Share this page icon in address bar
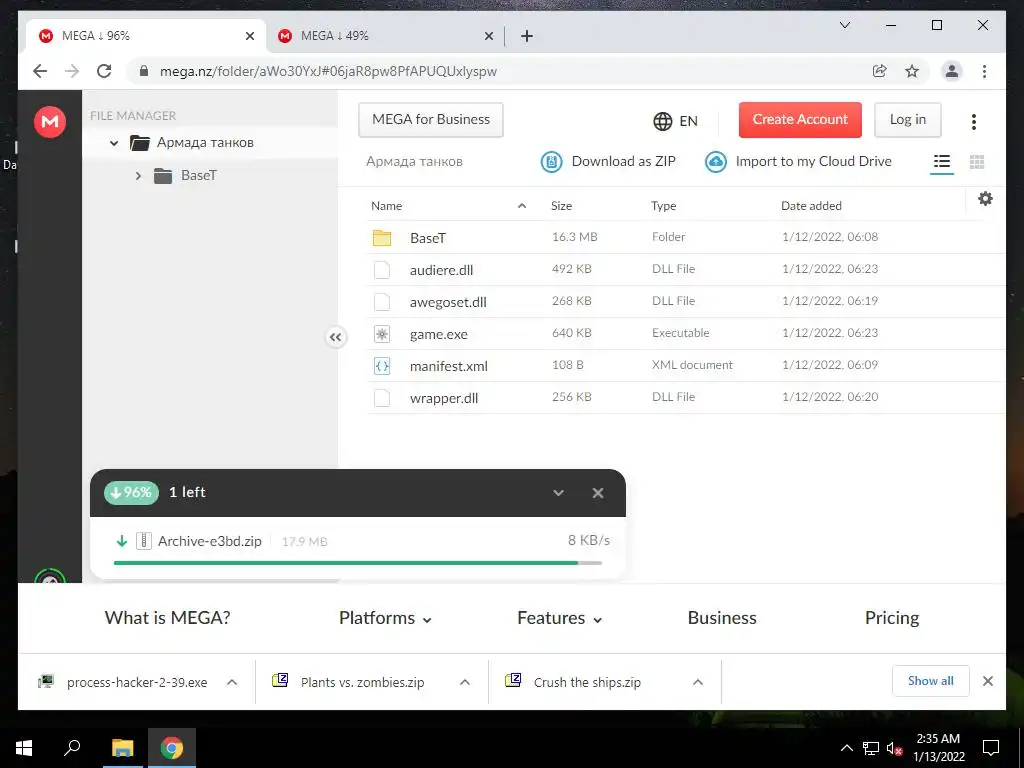 [x=880, y=71]
